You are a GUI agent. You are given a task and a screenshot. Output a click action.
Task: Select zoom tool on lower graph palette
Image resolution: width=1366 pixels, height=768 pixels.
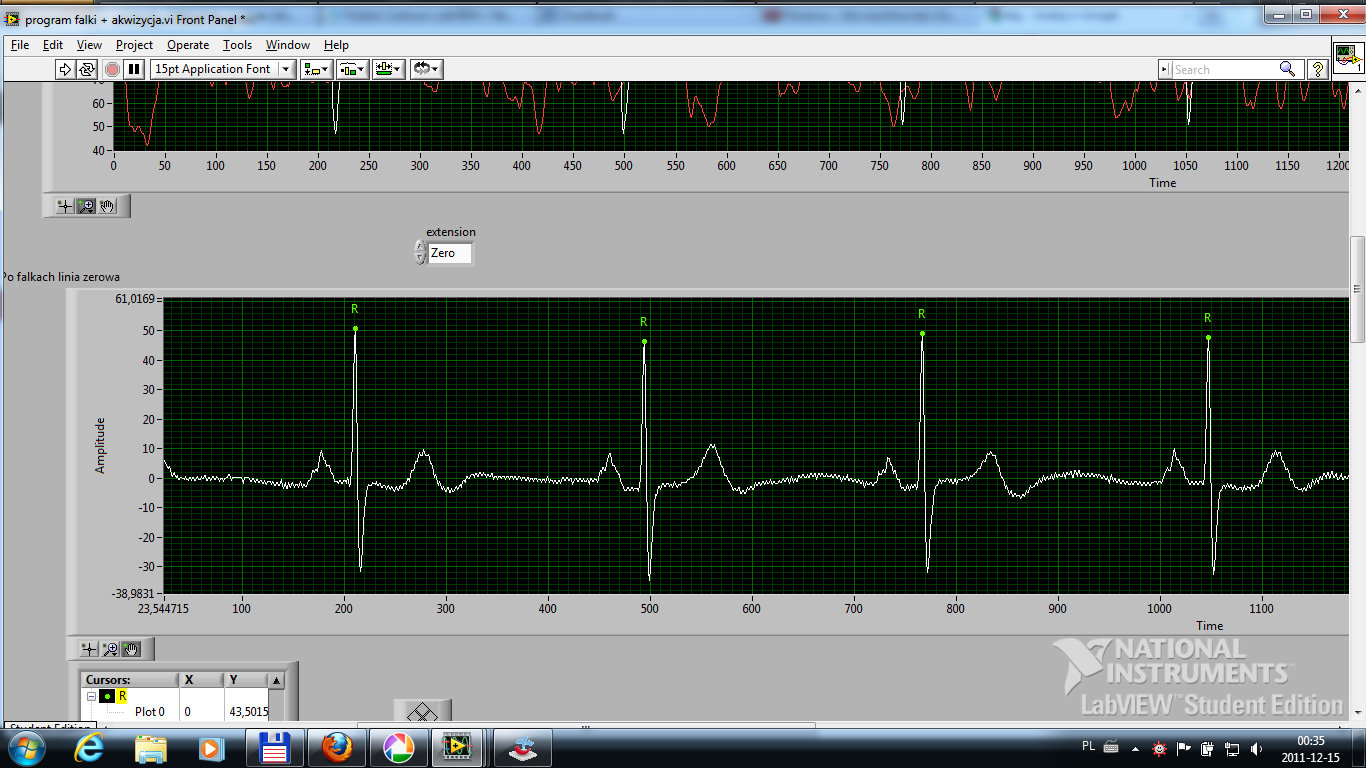[x=110, y=649]
